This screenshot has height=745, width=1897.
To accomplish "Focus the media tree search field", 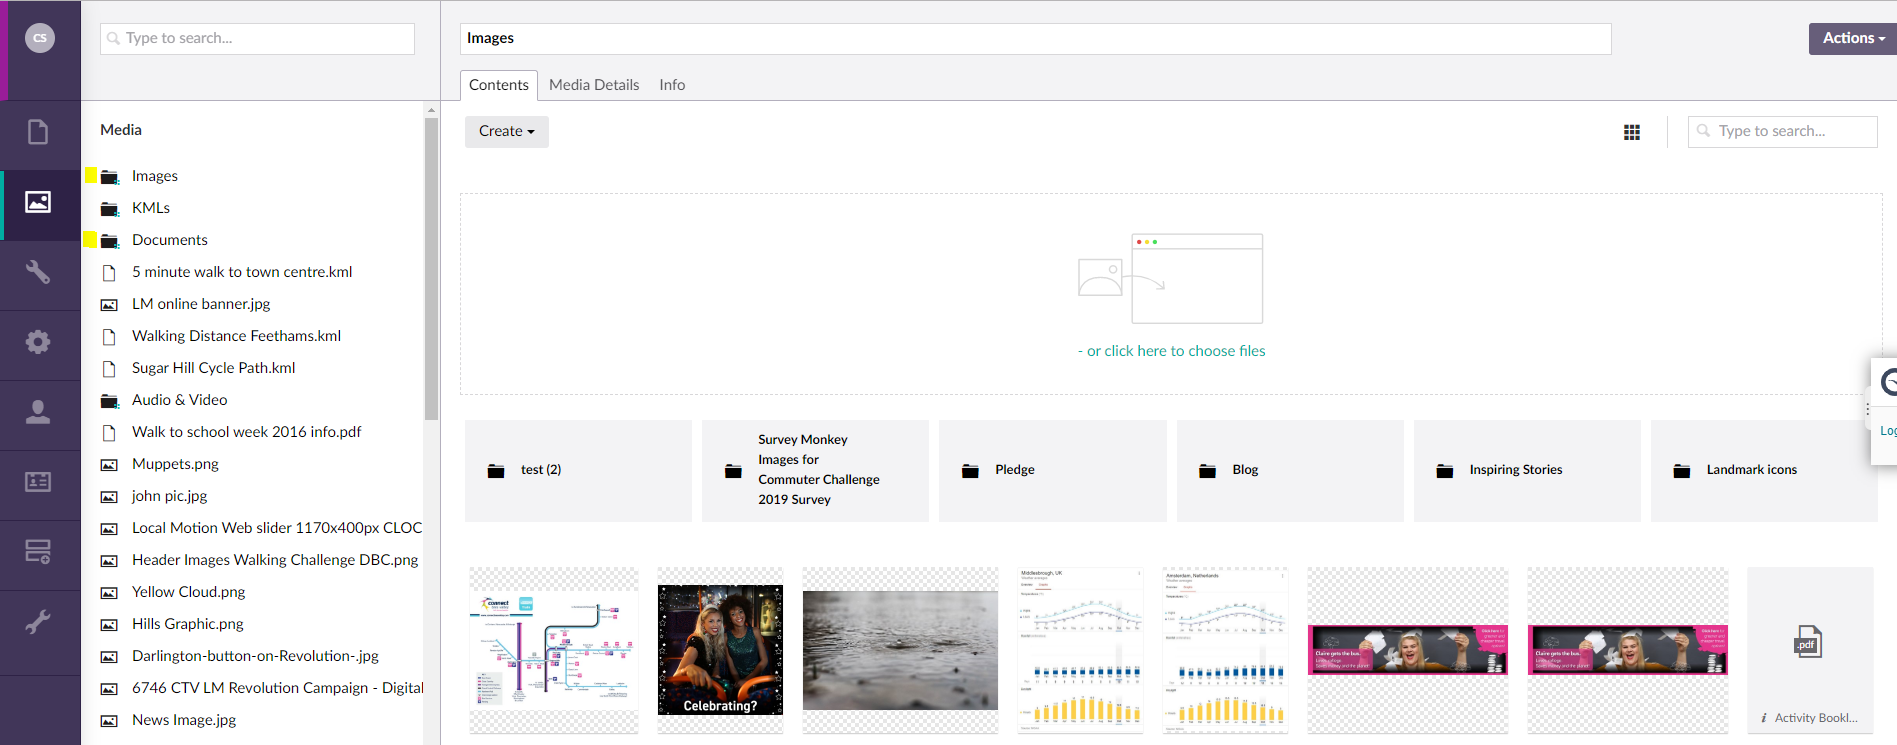I will (258, 38).
